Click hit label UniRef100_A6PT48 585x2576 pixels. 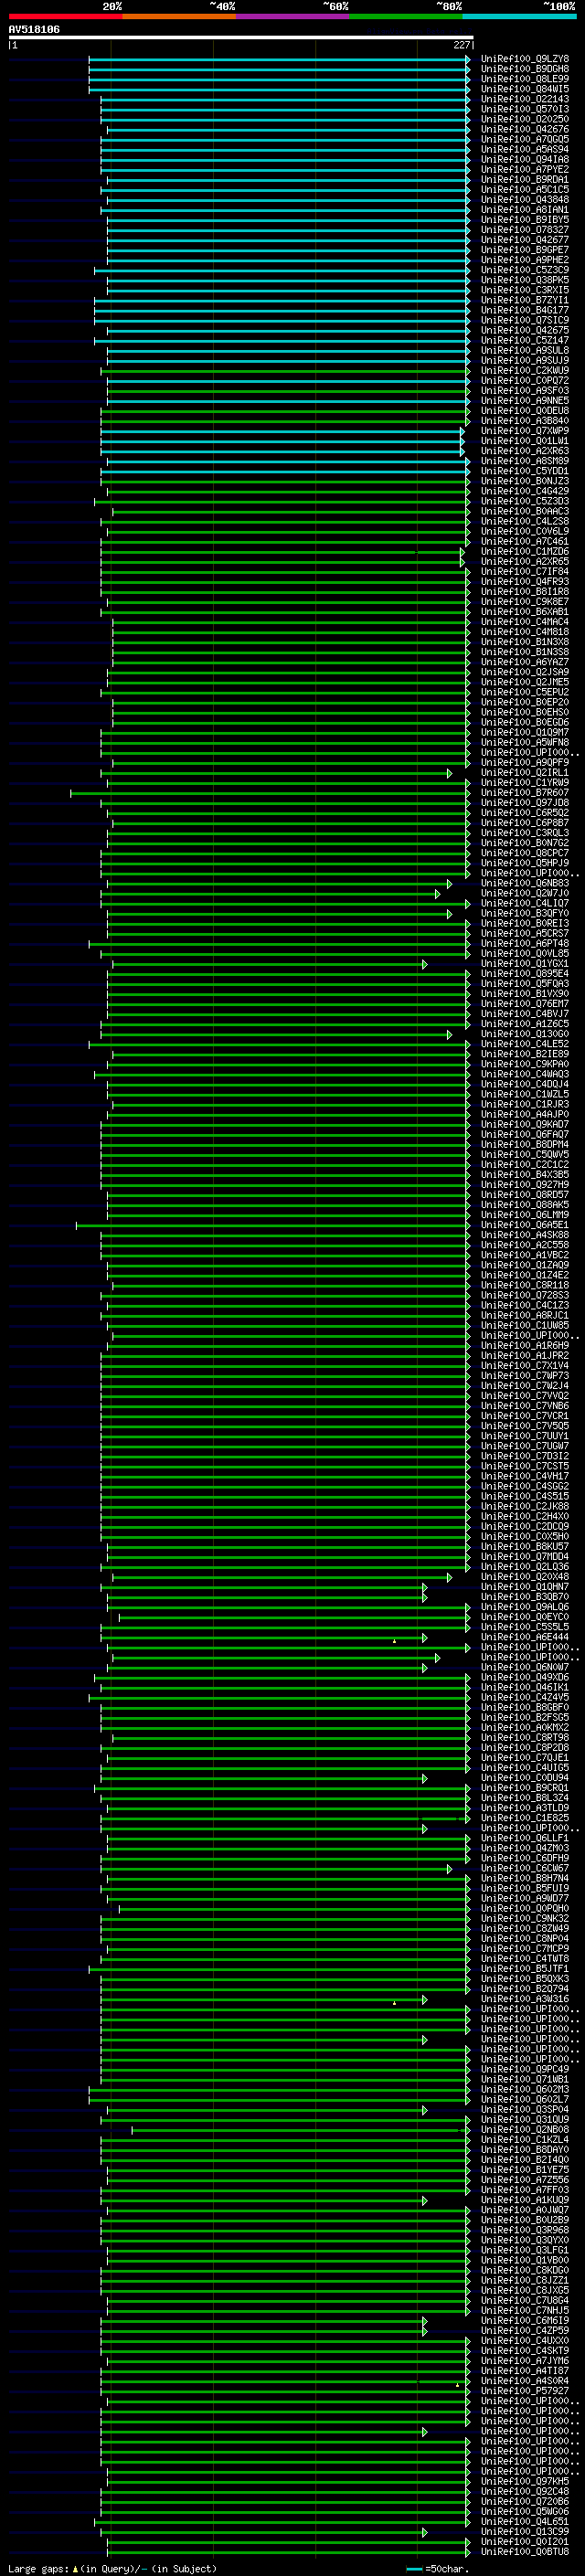click(x=525, y=943)
